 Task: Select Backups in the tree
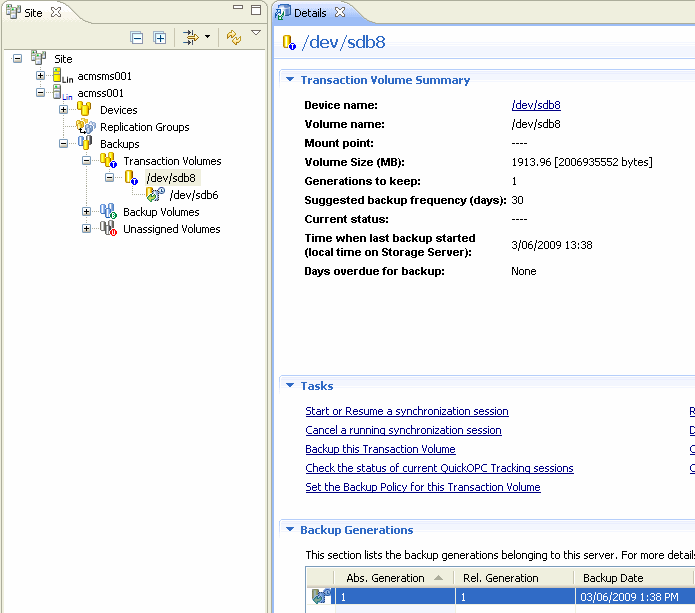tap(120, 144)
